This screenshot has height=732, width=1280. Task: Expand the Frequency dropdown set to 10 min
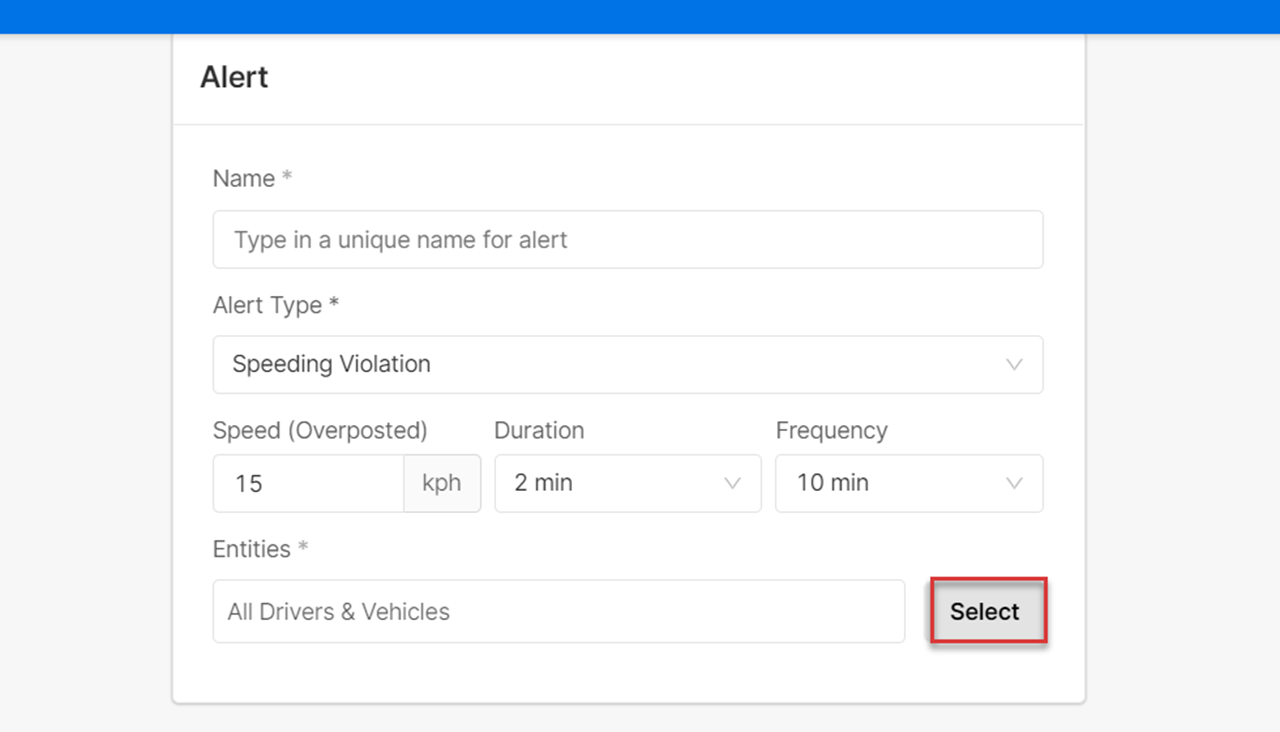point(908,484)
